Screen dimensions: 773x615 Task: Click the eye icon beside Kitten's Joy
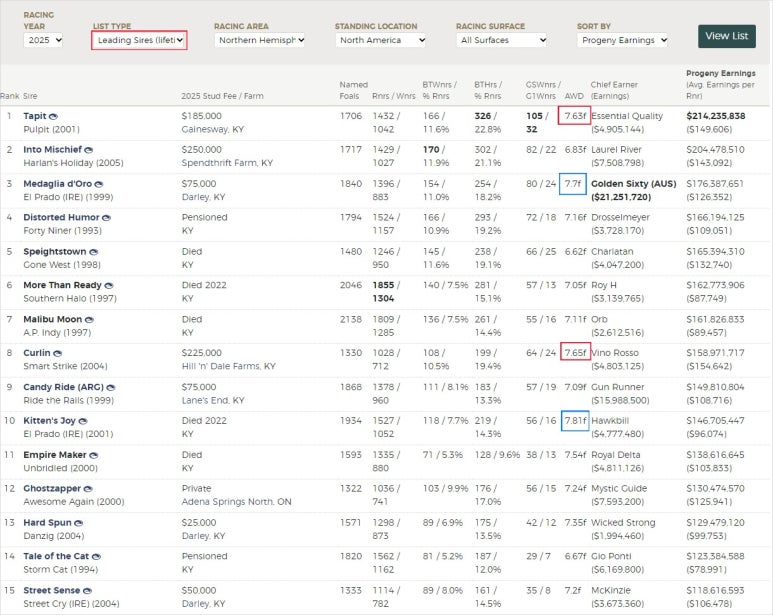tap(83, 421)
